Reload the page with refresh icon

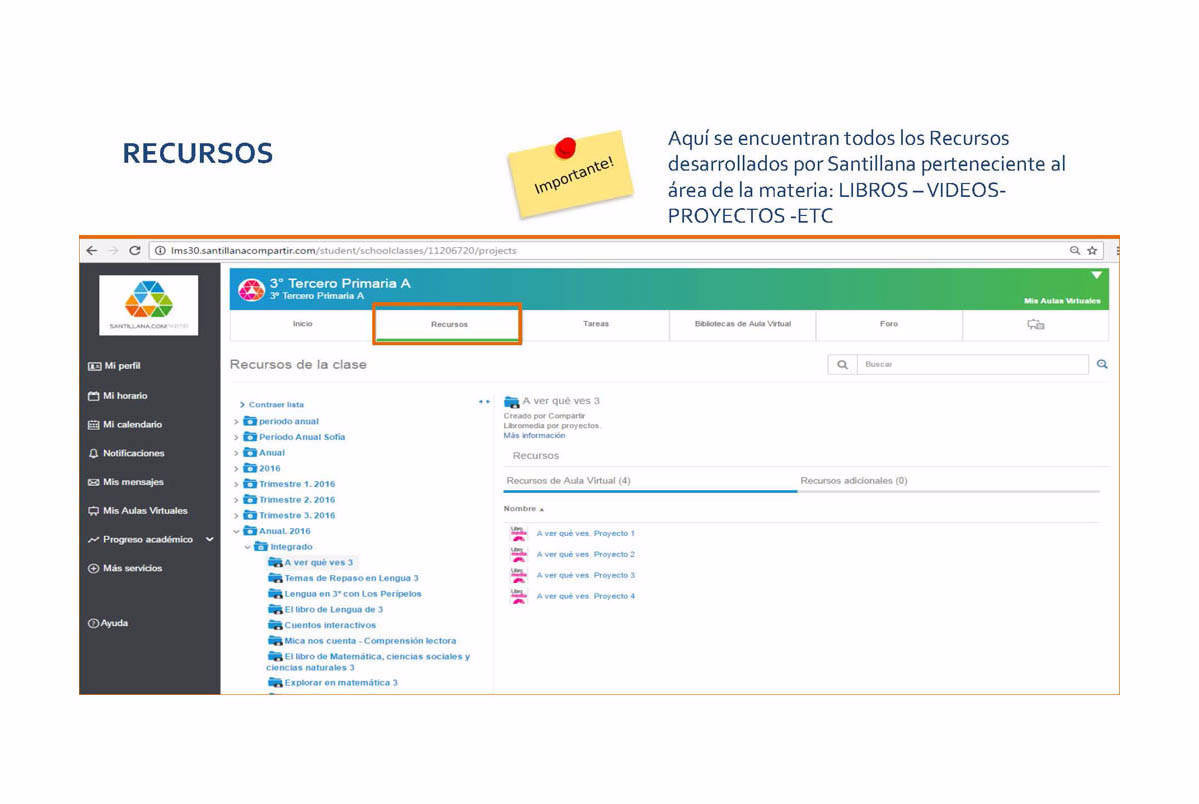(135, 250)
